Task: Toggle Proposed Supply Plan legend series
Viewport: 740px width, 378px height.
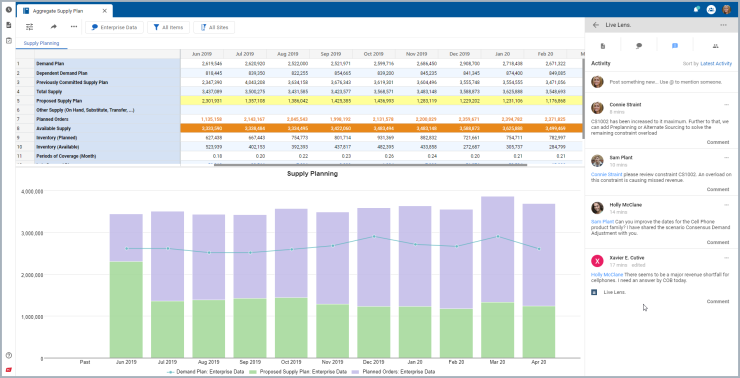Action: click(x=298, y=372)
